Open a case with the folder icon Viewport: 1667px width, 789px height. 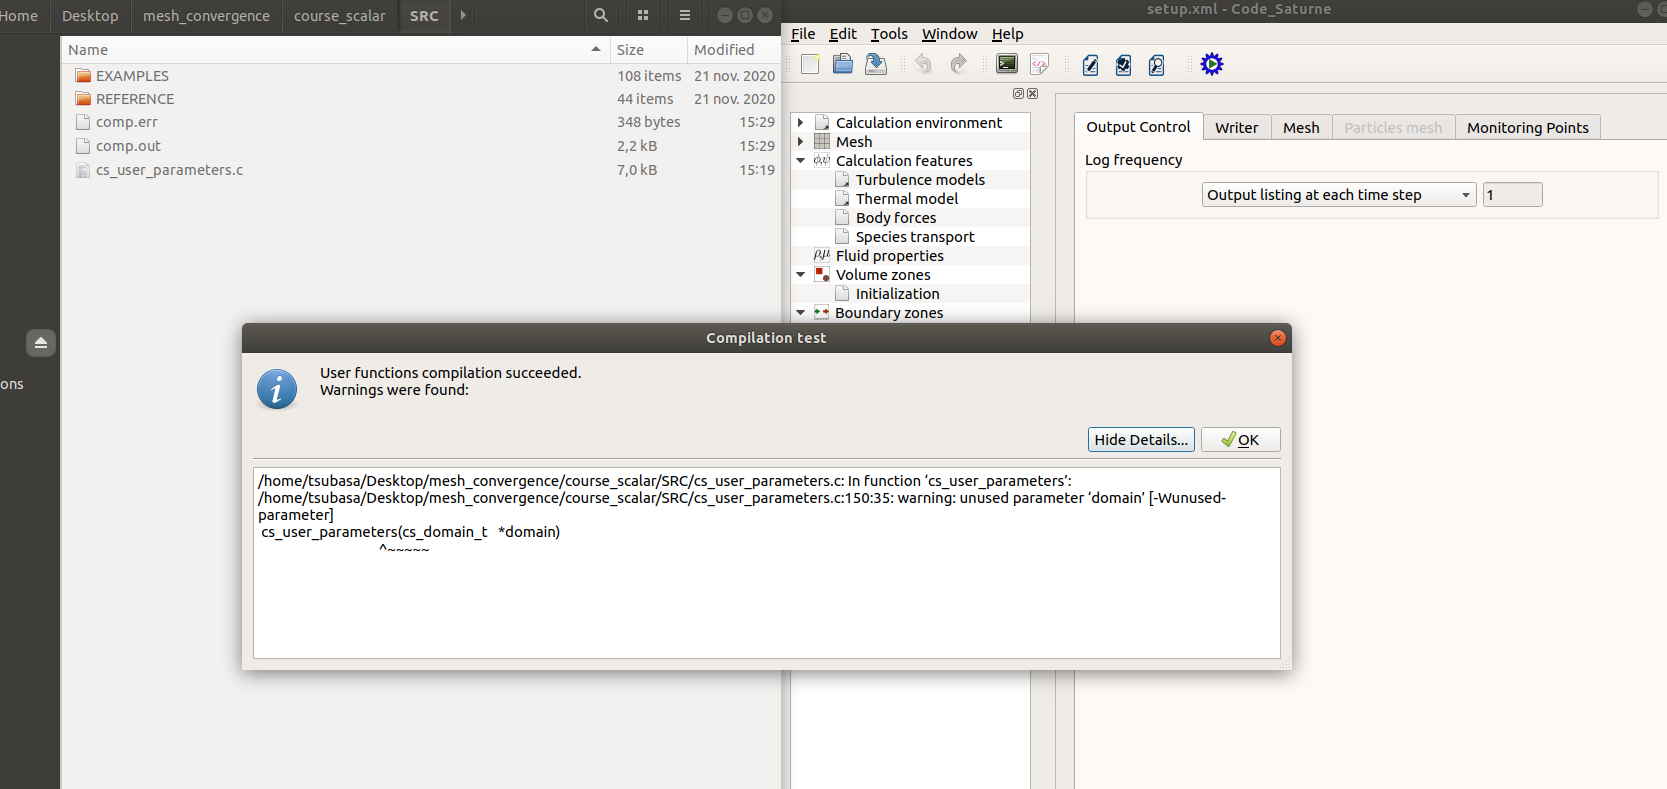tap(843, 65)
